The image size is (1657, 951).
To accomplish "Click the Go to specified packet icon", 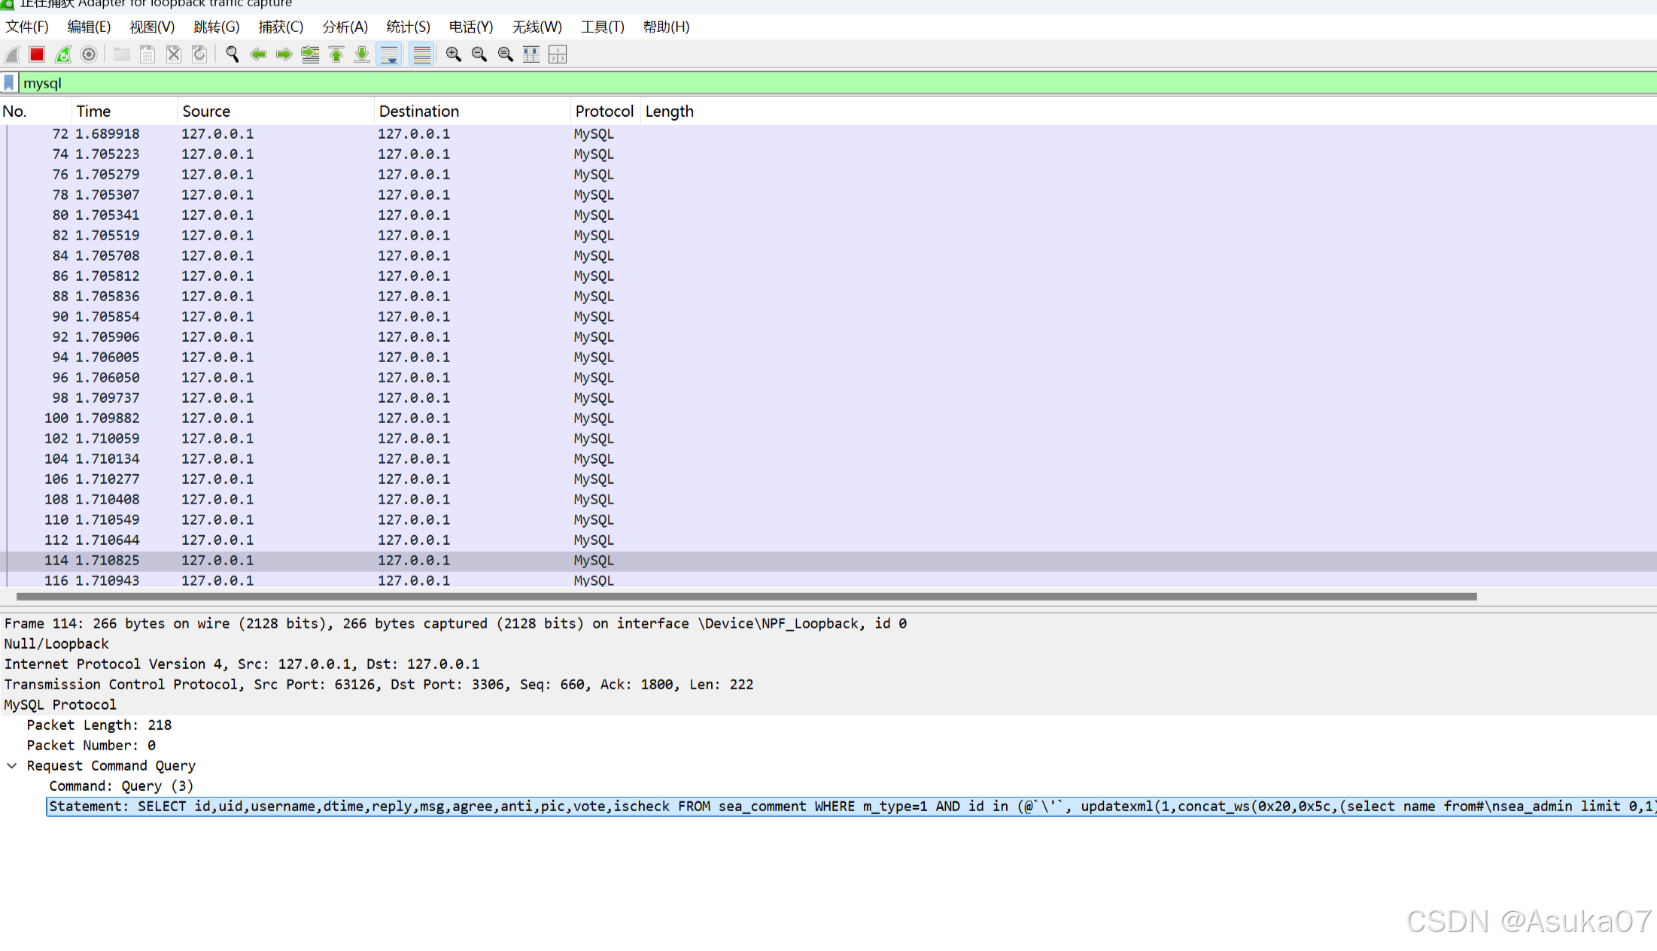I will pyautogui.click(x=310, y=54).
